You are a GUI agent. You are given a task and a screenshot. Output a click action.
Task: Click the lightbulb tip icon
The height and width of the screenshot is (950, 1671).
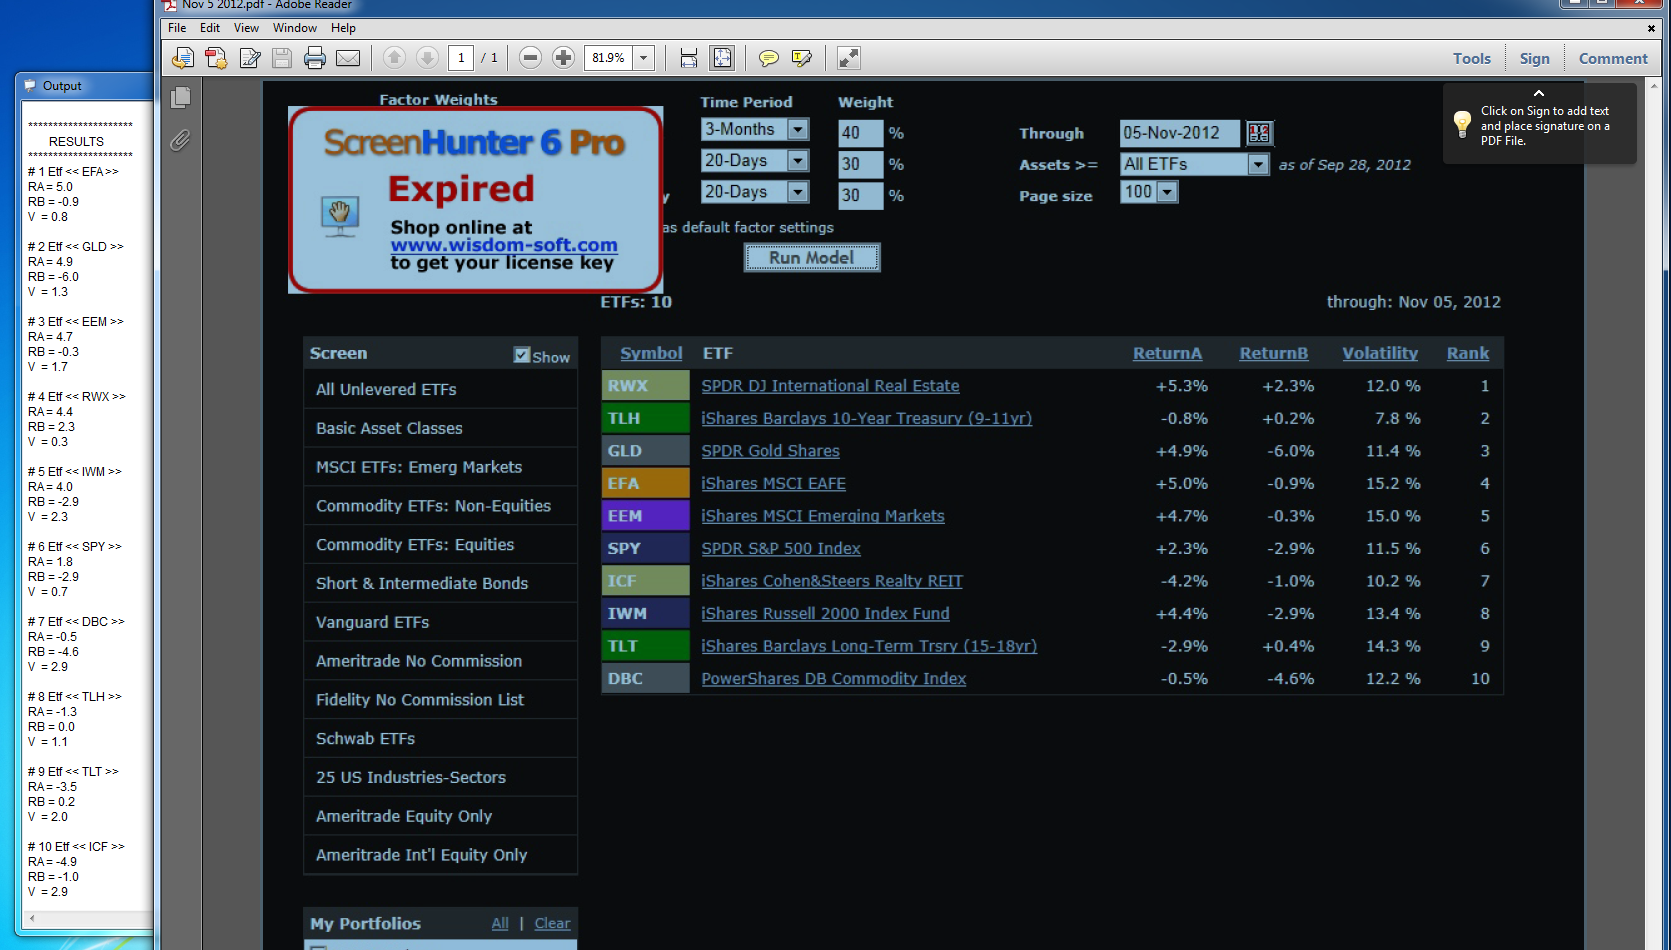pyautogui.click(x=1462, y=124)
